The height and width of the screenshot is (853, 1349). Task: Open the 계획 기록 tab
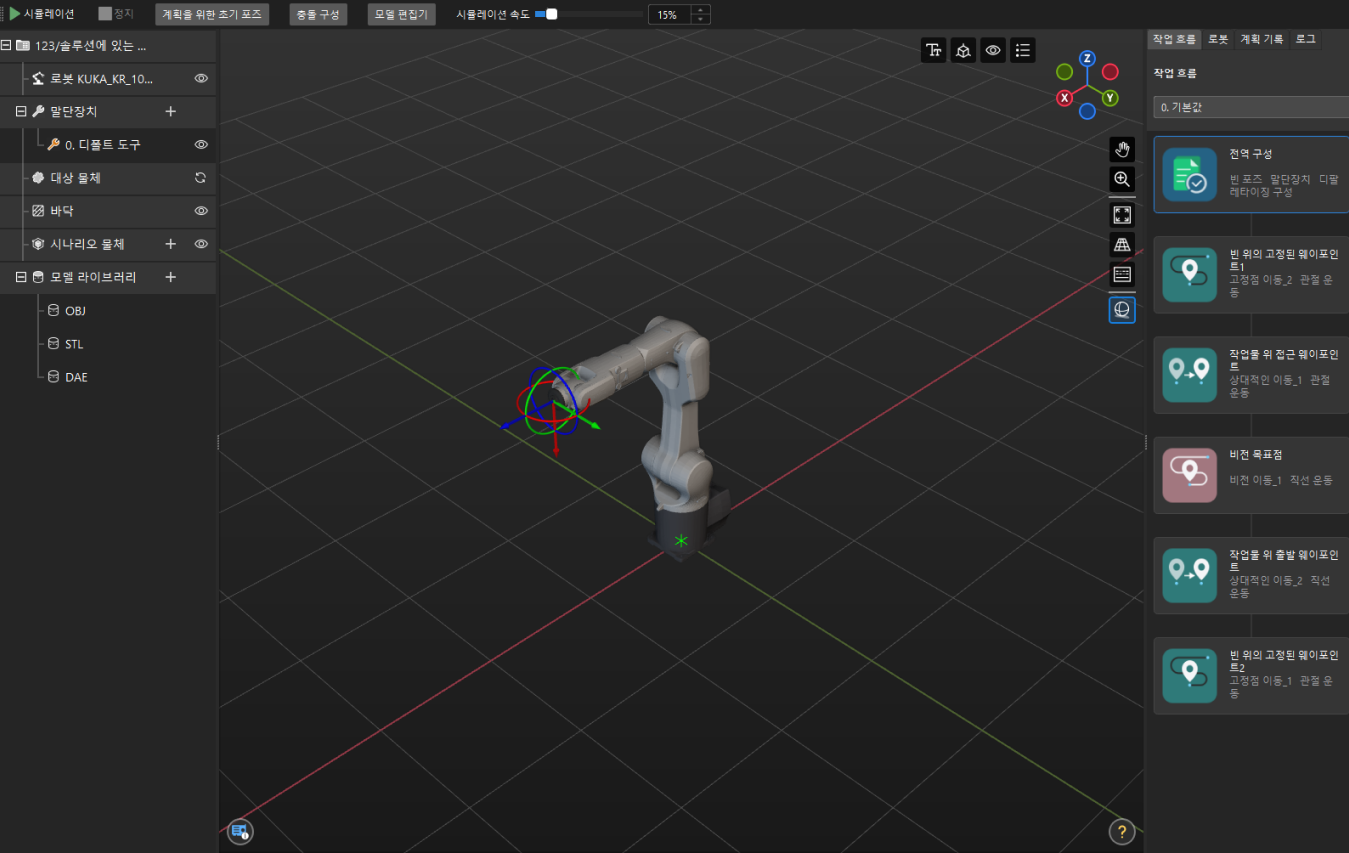coord(1262,39)
